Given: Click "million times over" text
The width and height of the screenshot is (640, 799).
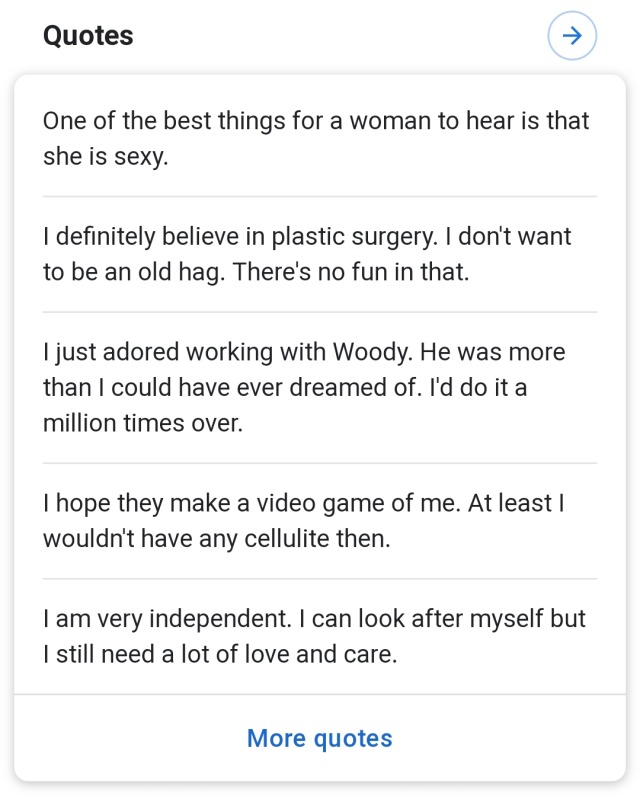Looking at the screenshot, I should (x=143, y=423).
